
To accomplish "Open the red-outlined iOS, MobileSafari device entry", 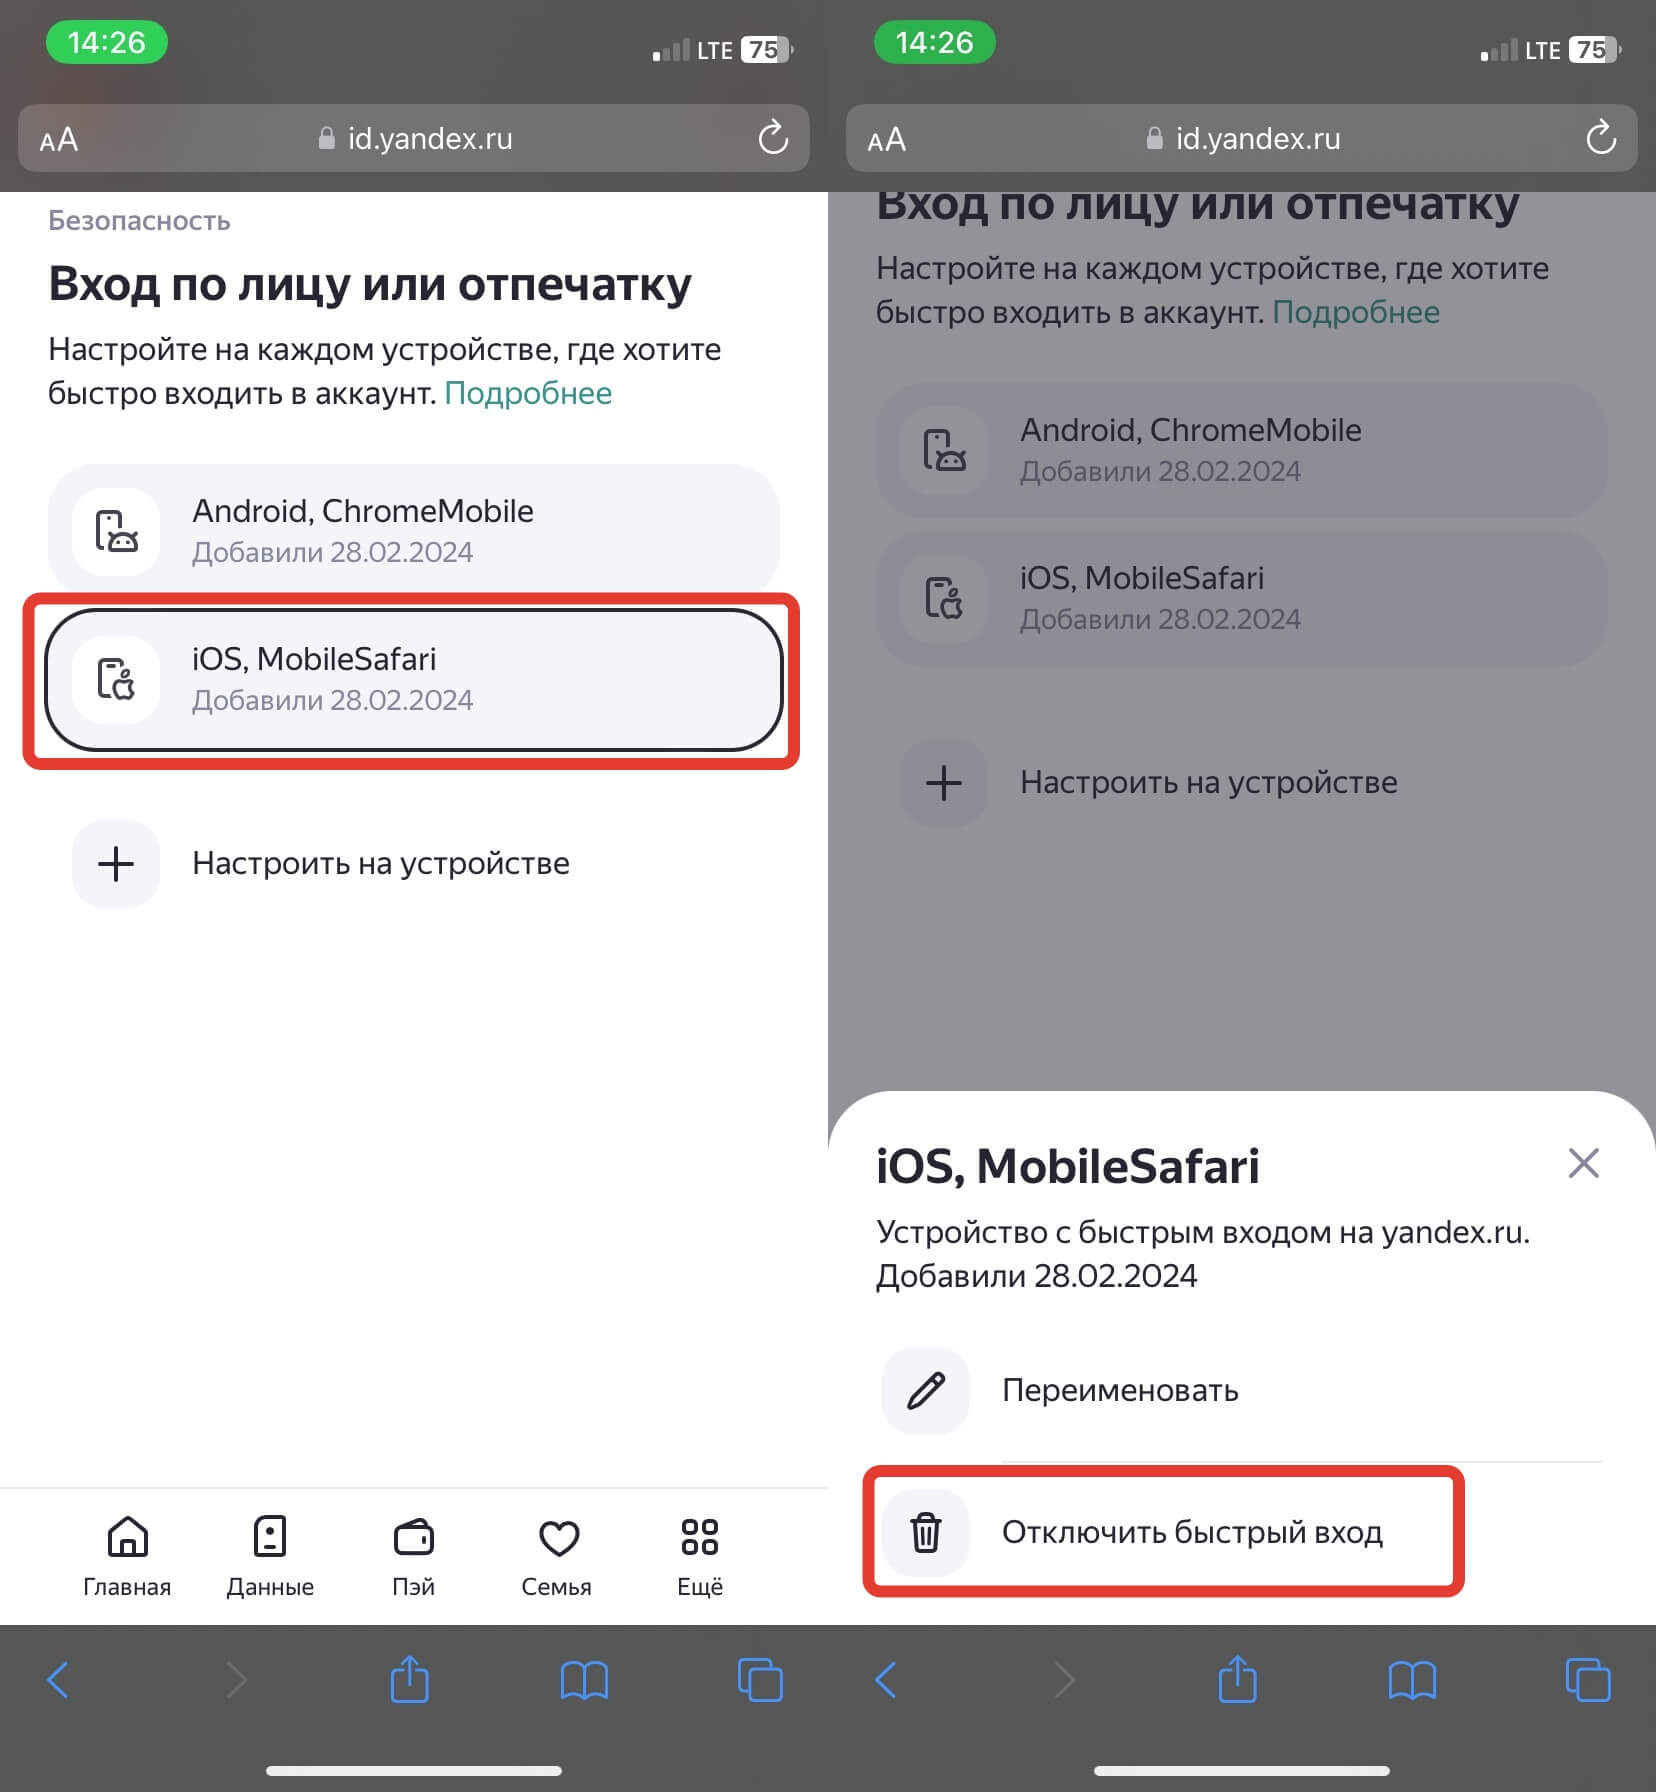I will click(412, 679).
